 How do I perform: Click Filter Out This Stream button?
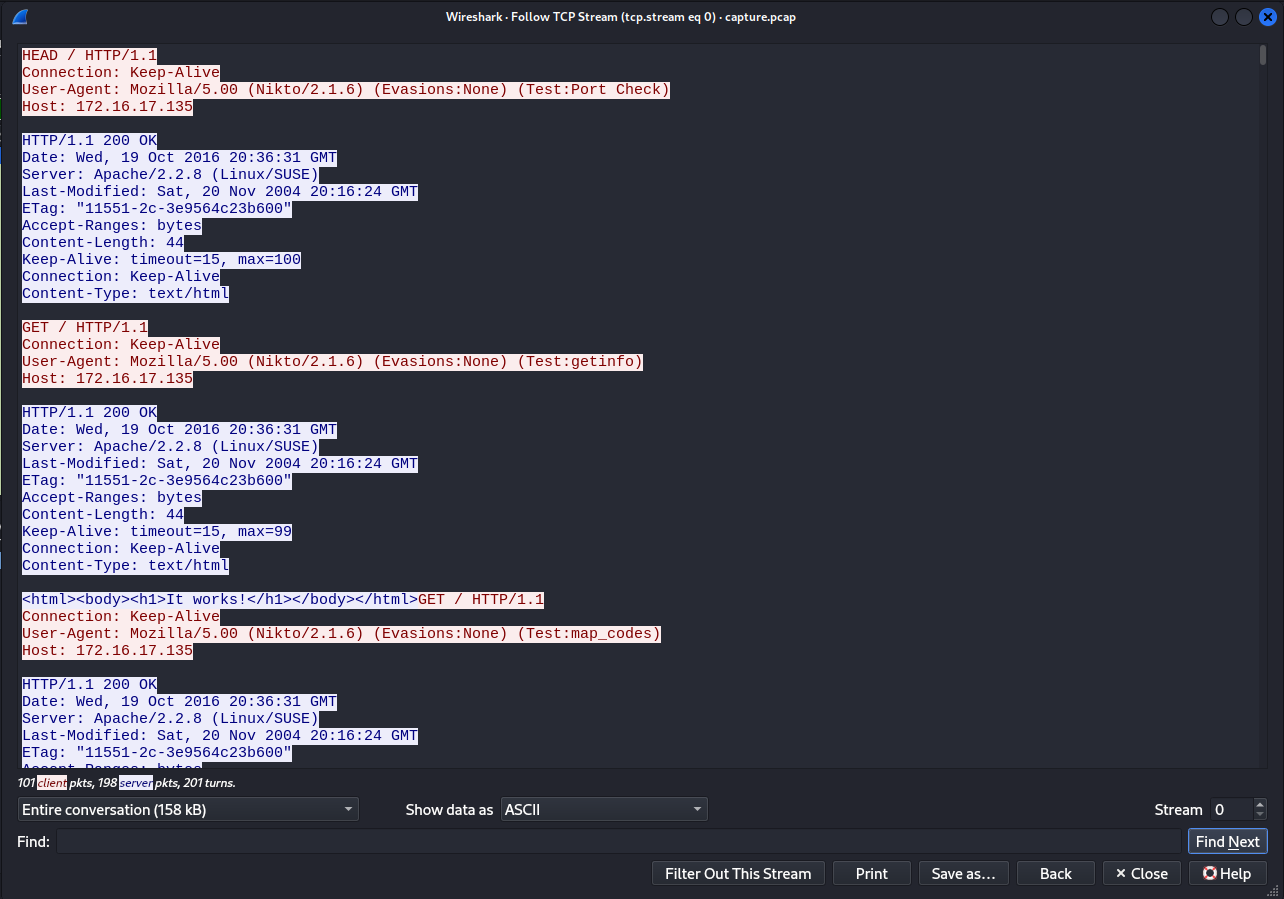pos(738,873)
